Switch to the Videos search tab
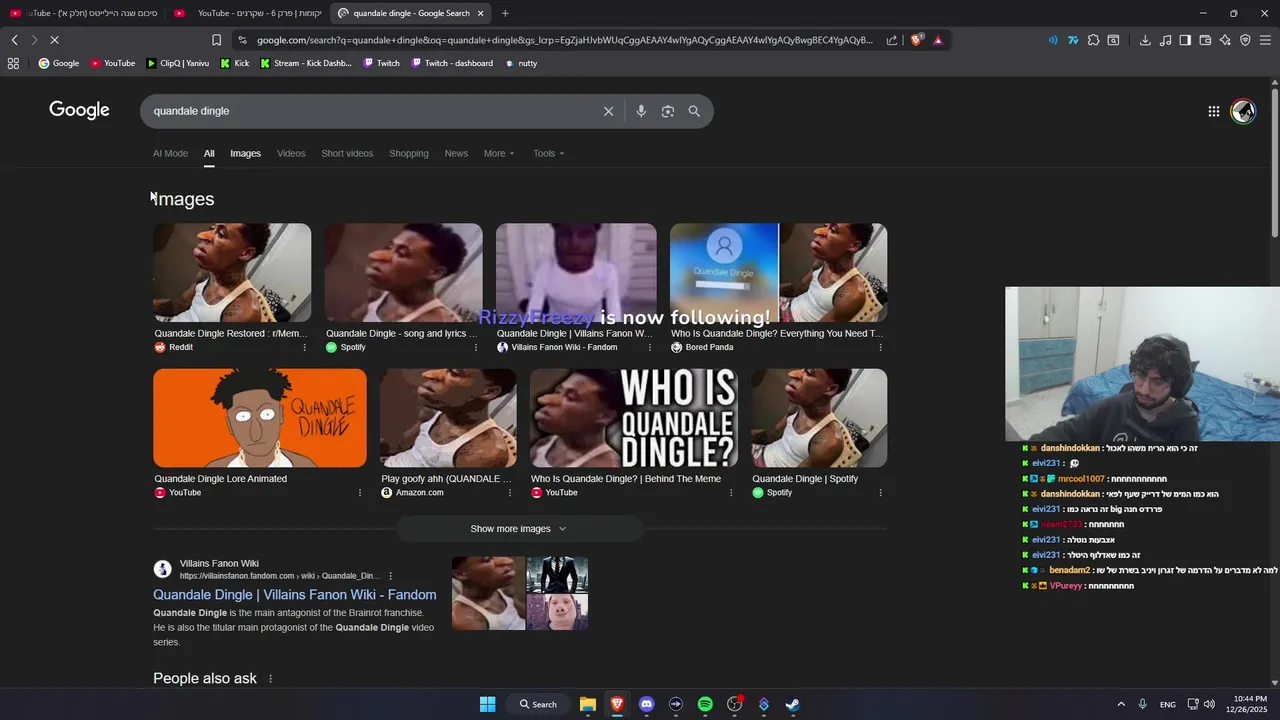This screenshot has width=1280, height=720. tap(291, 153)
